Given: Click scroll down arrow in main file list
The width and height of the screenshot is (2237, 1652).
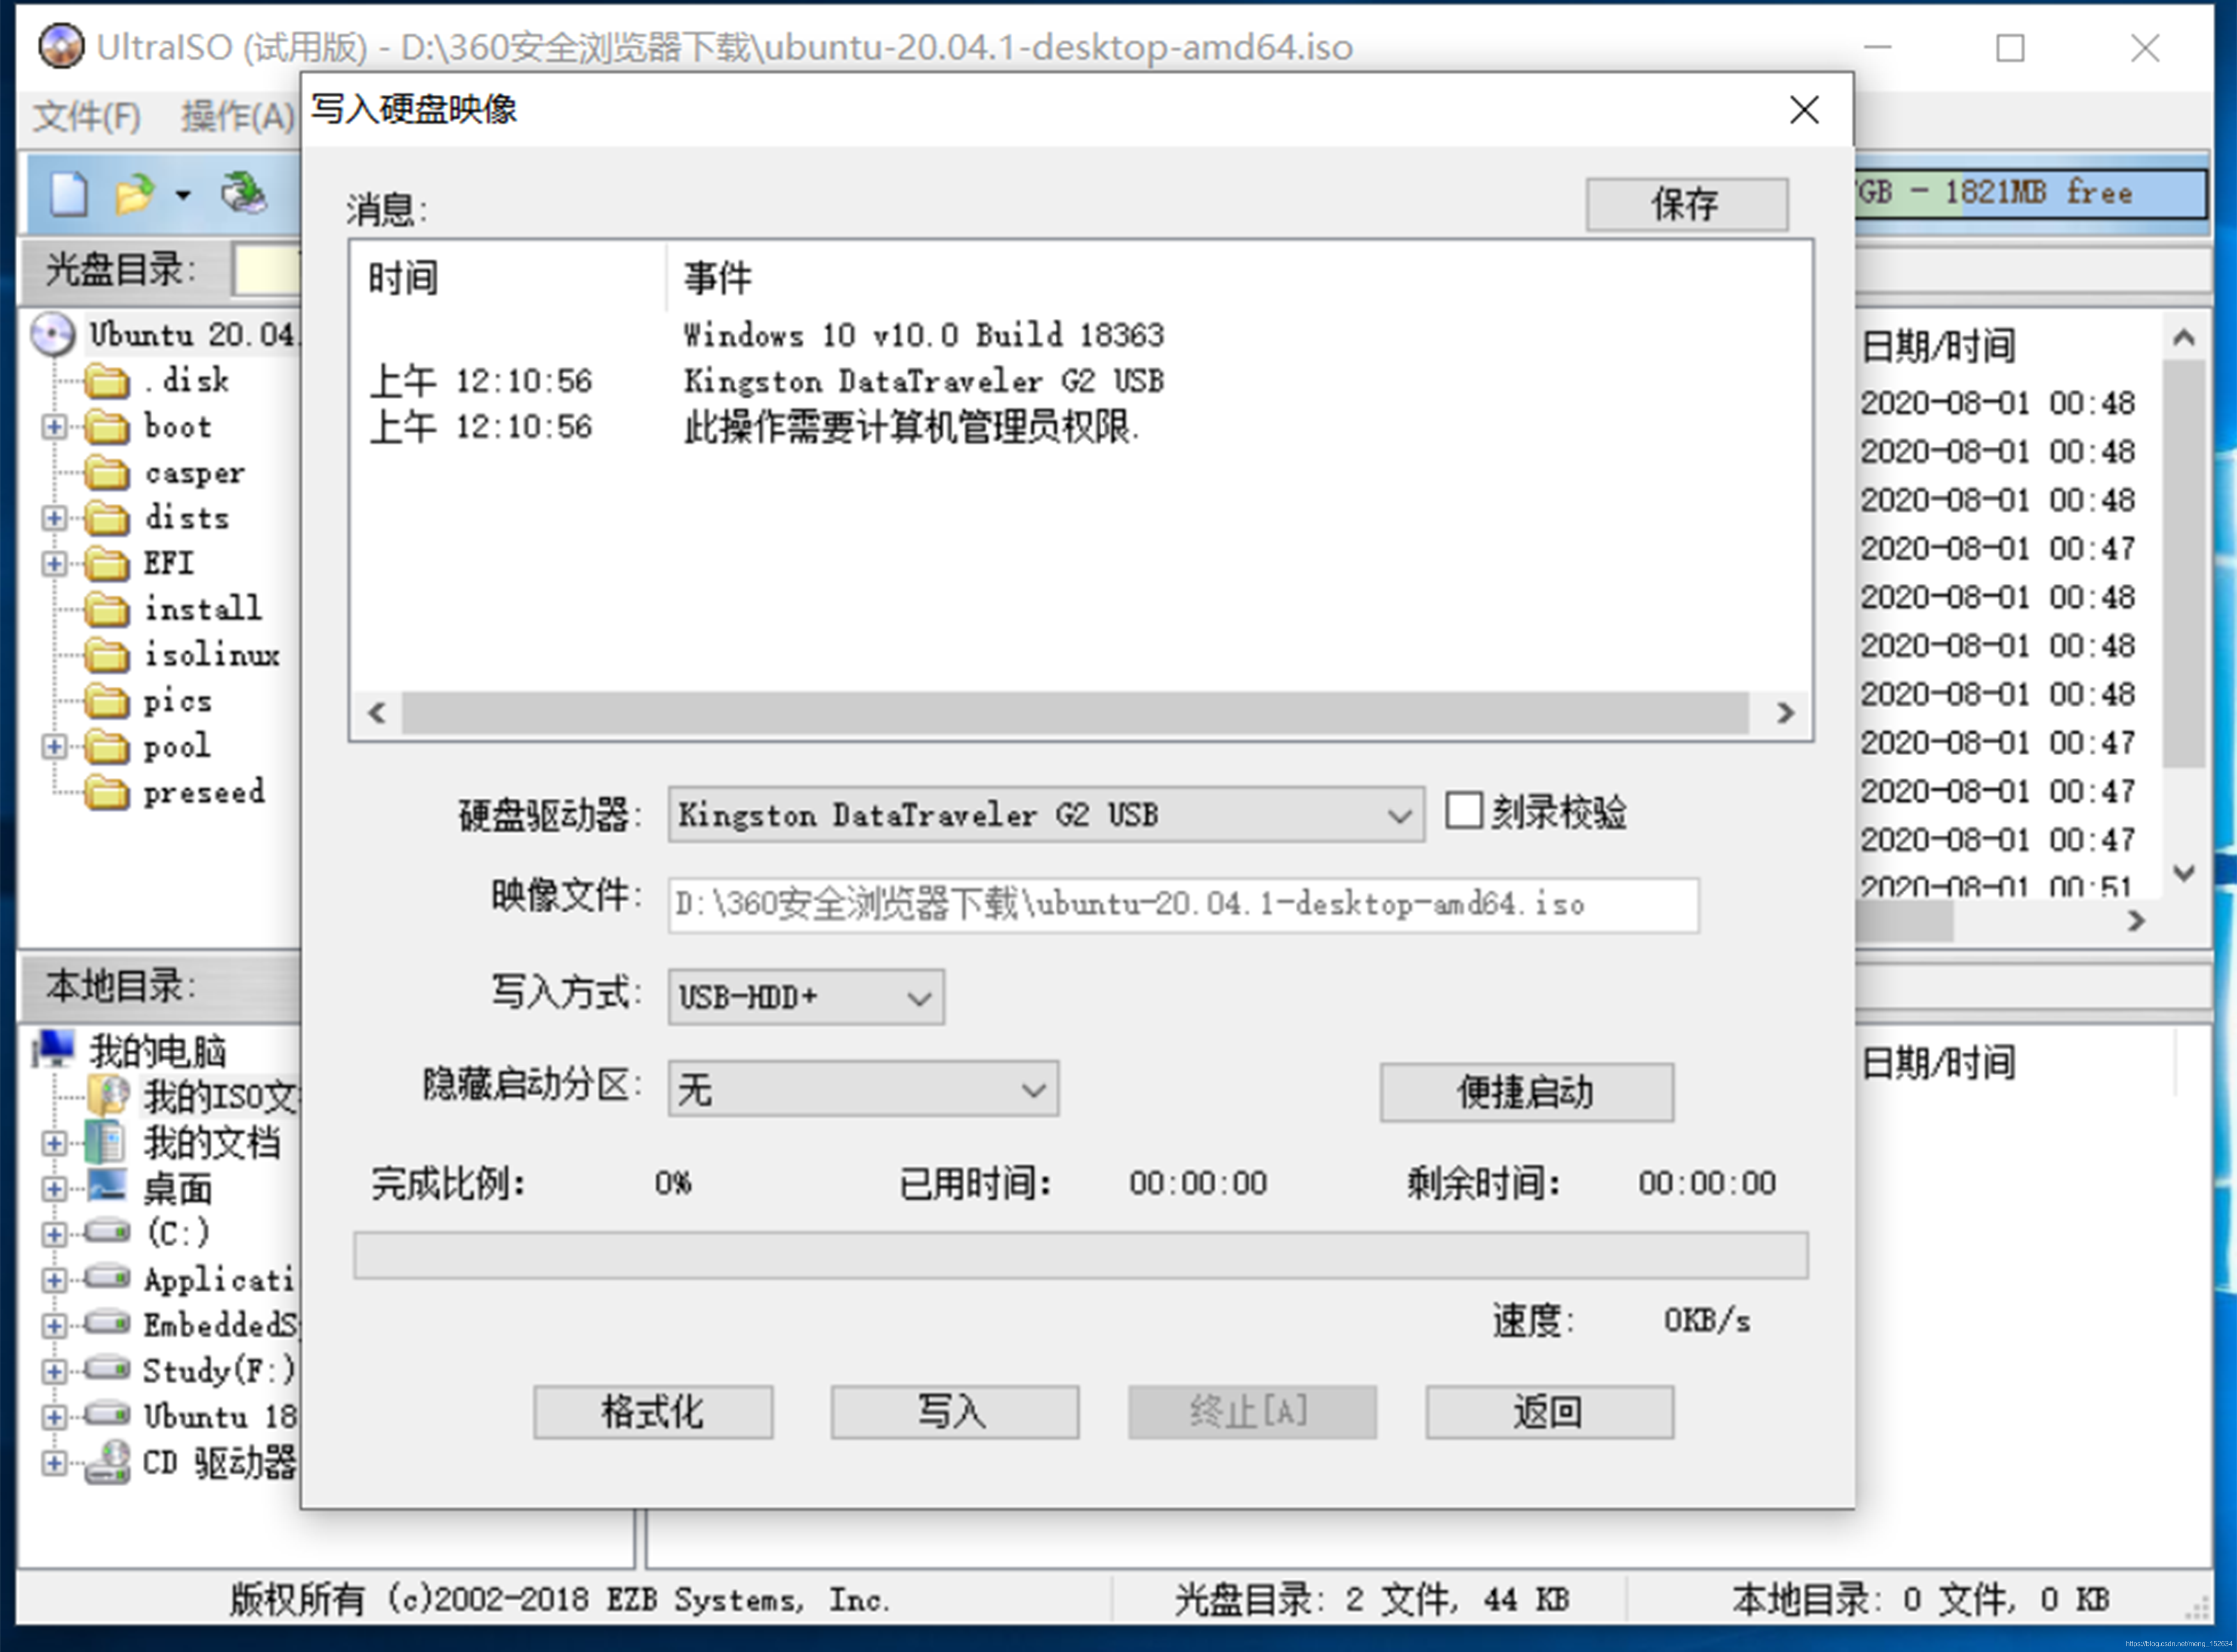Looking at the screenshot, I should (x=2184, y=873).
